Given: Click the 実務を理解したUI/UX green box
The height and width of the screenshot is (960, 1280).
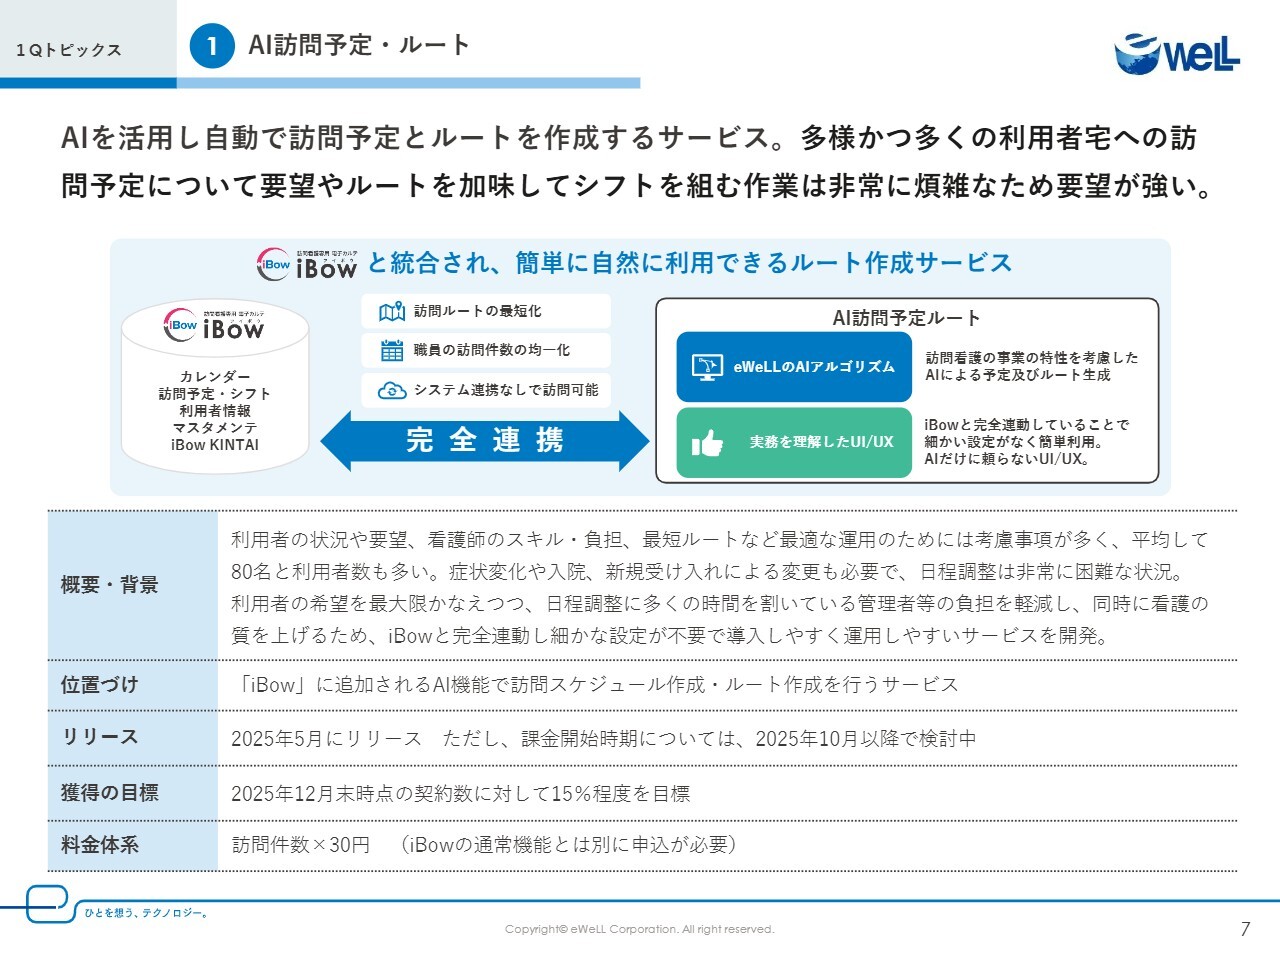Looking at the screenshot, I should click(x=795, y=442).
